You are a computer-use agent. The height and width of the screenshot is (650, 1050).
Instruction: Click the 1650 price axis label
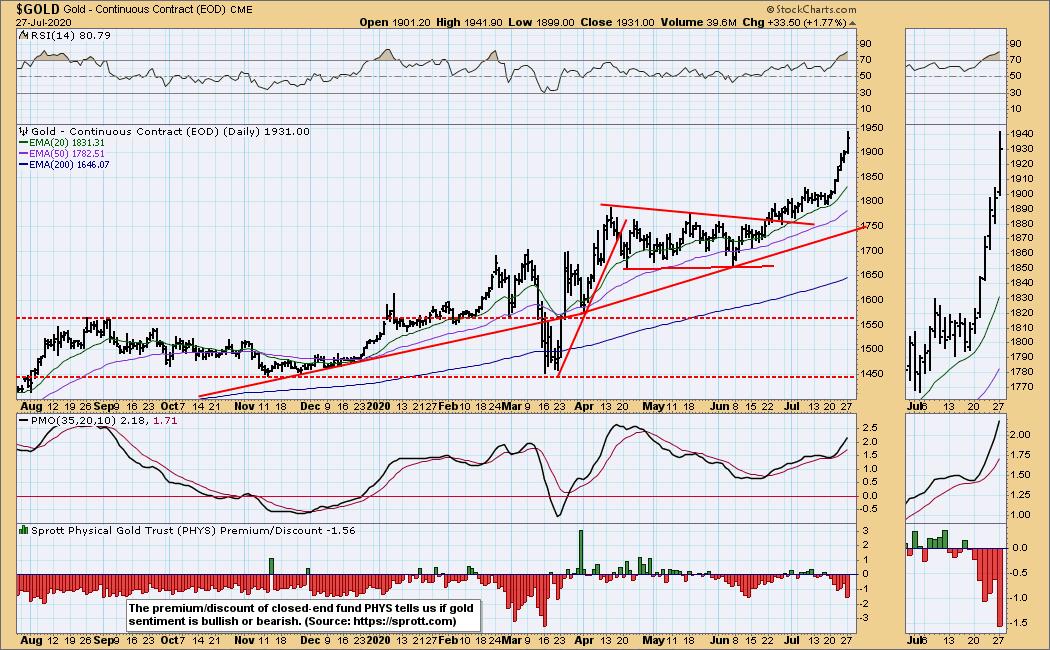pyautogui.click(x=873, y=275)
